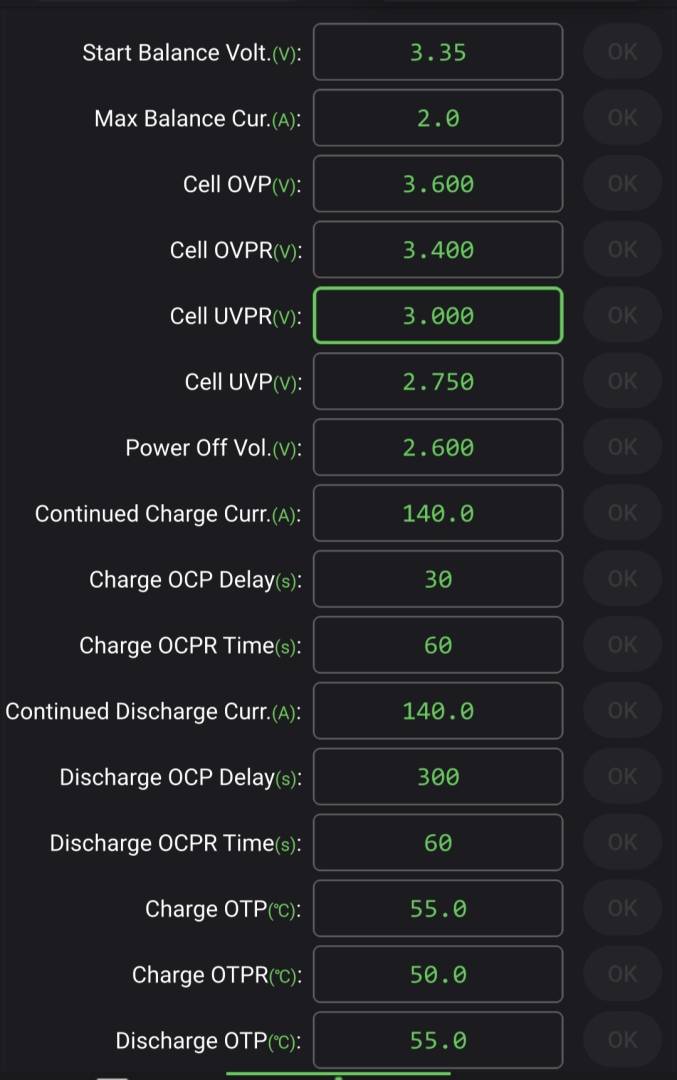
Task: Edit Discharge OCP Delay value 300
Action: tap(438, 777)
